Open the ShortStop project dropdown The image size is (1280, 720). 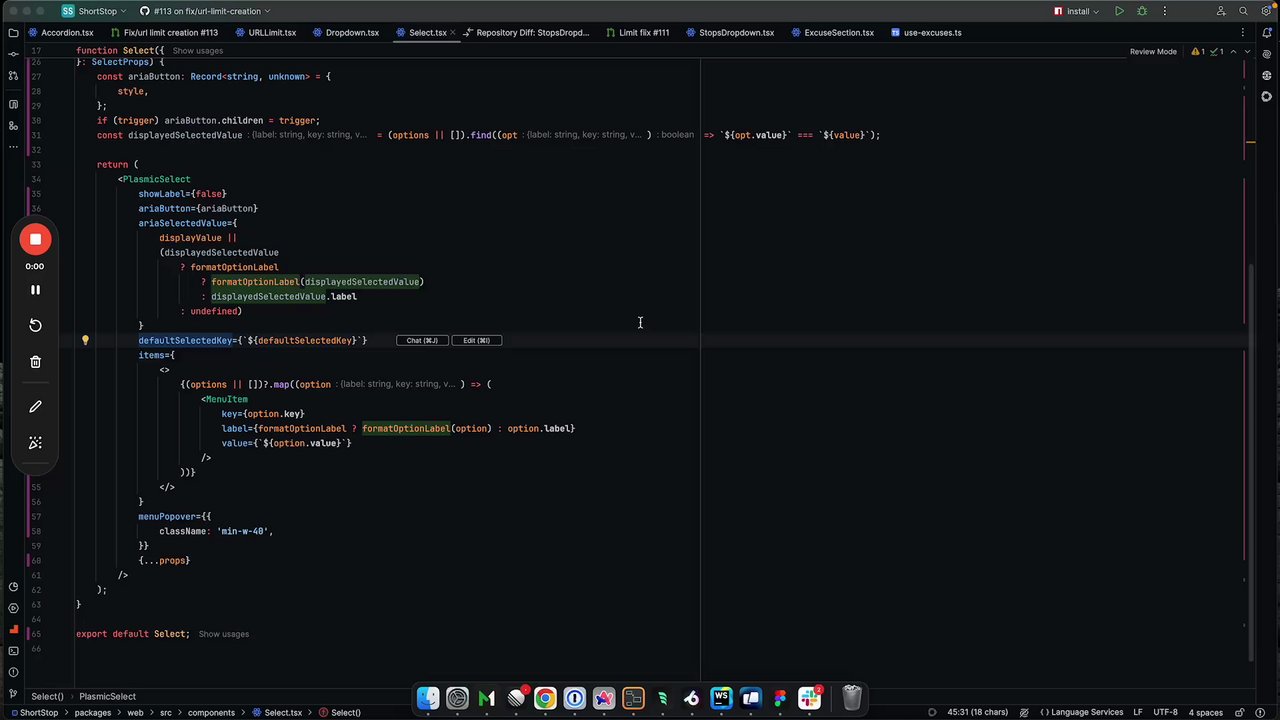(93, 11)
